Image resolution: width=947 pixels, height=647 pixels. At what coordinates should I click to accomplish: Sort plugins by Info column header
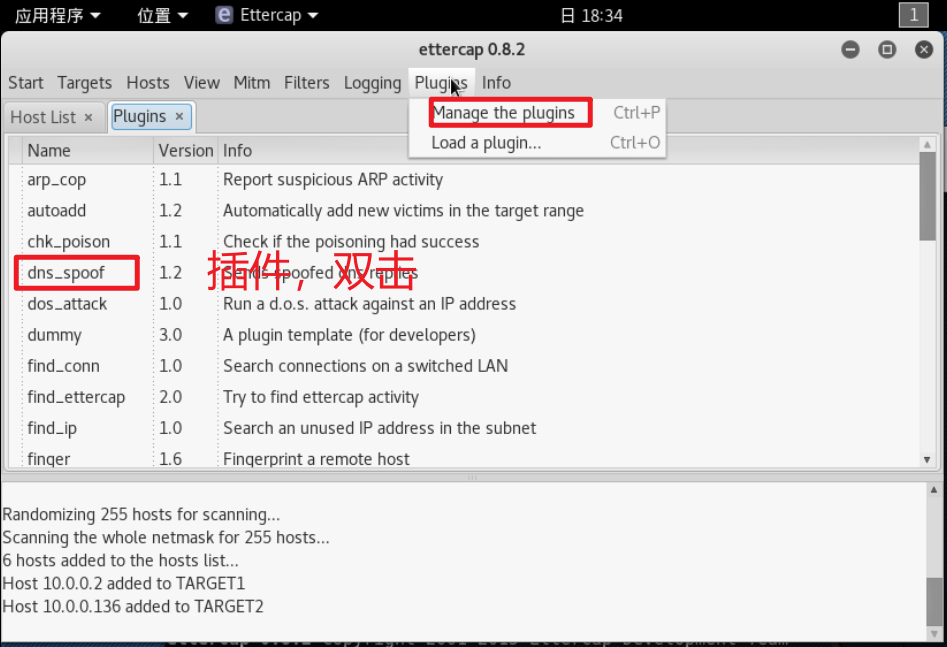568,150
